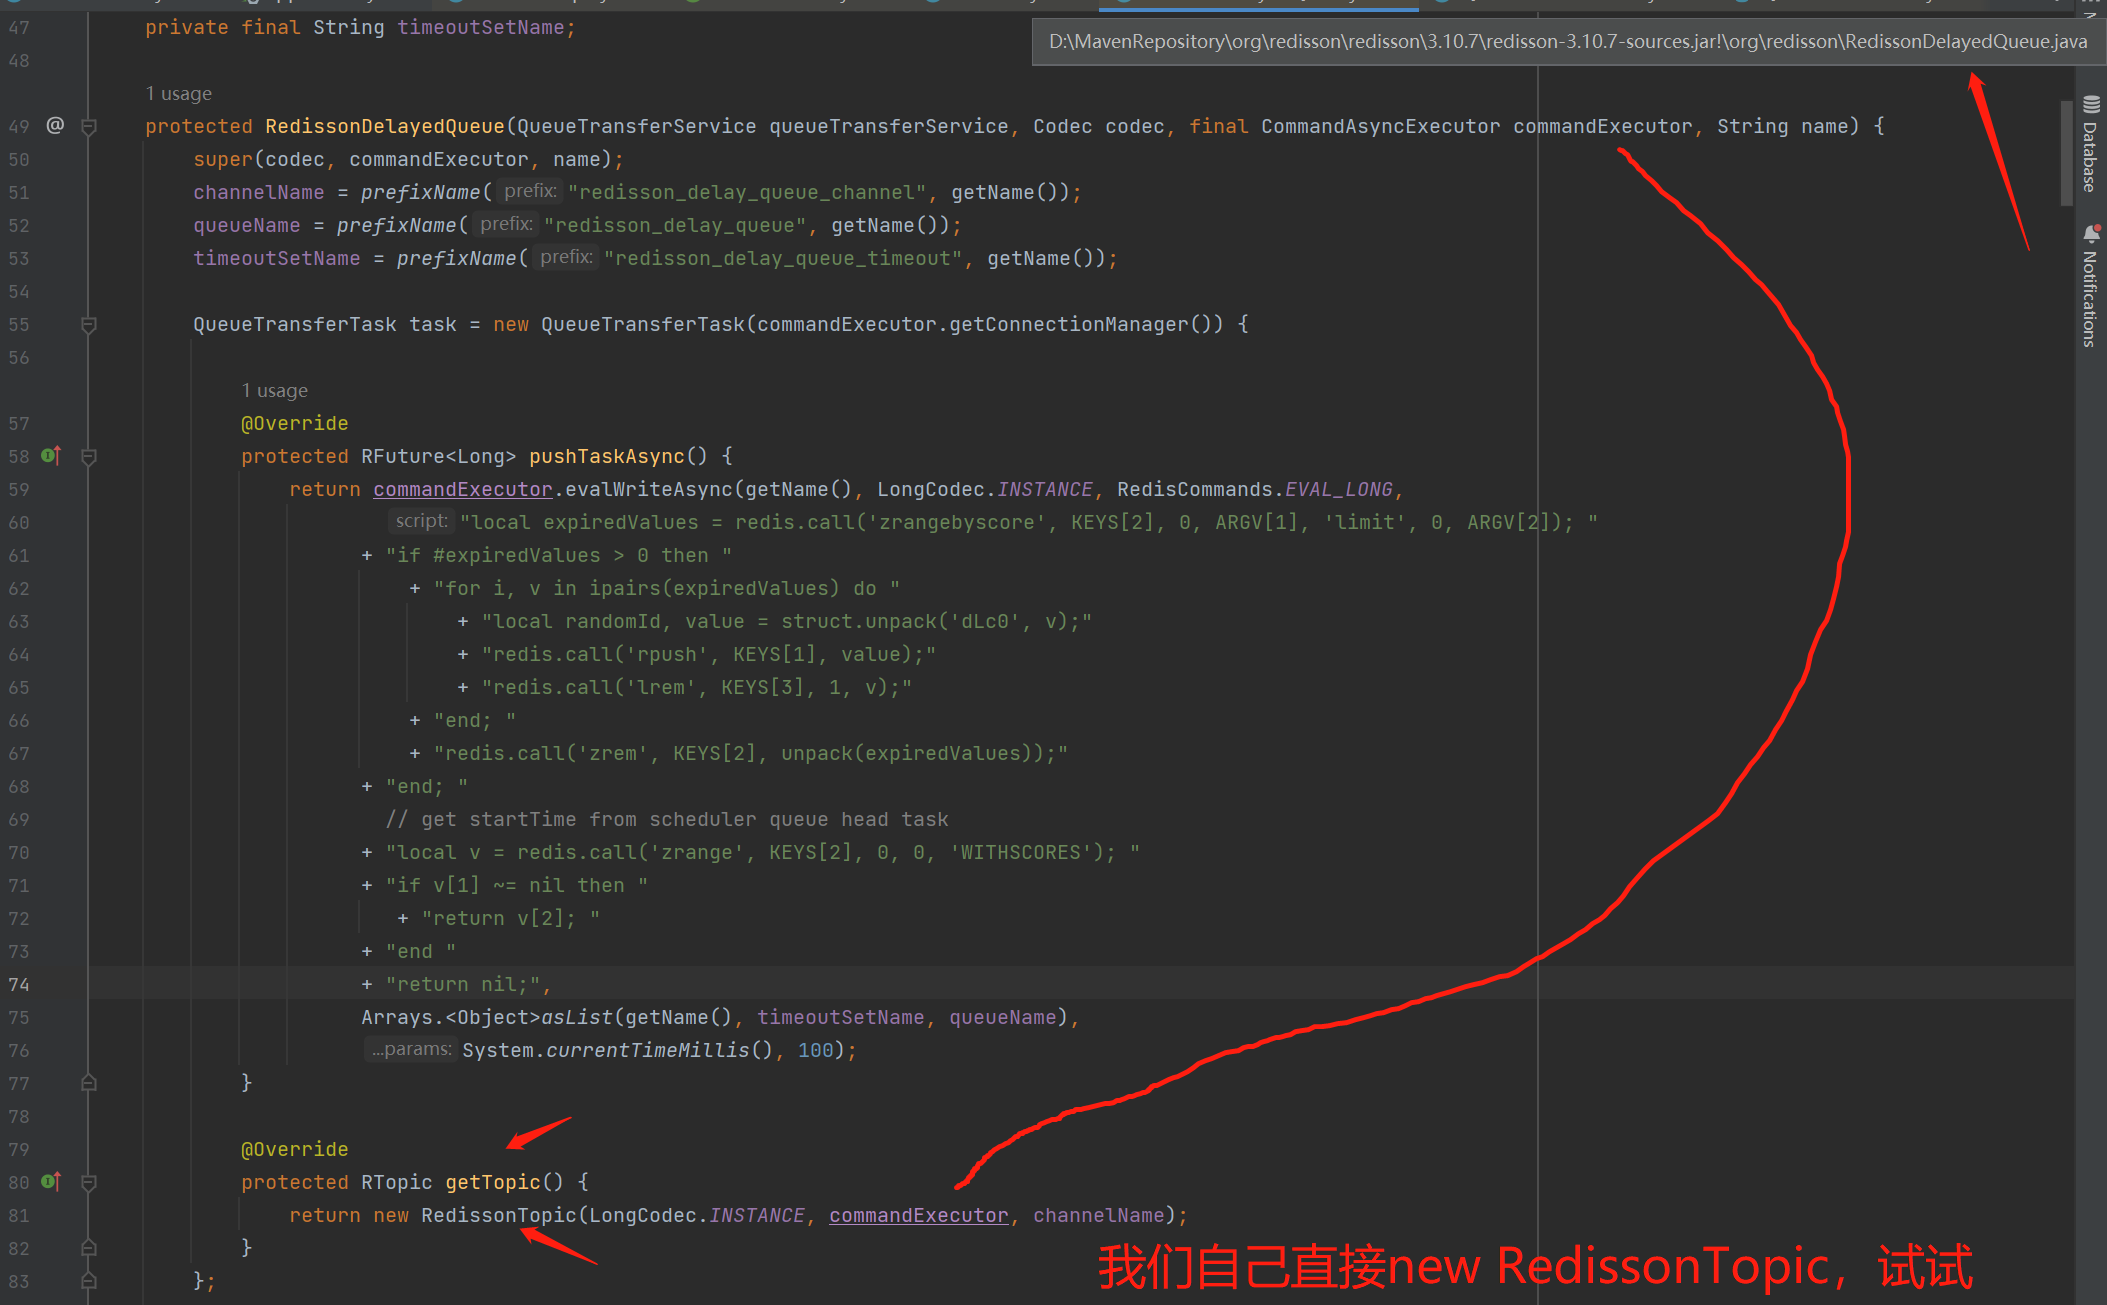Click the RedissonDelayedQueue.java file path tooltip
Viewport: 2107px width, 1305px height.
(1568, 41)
